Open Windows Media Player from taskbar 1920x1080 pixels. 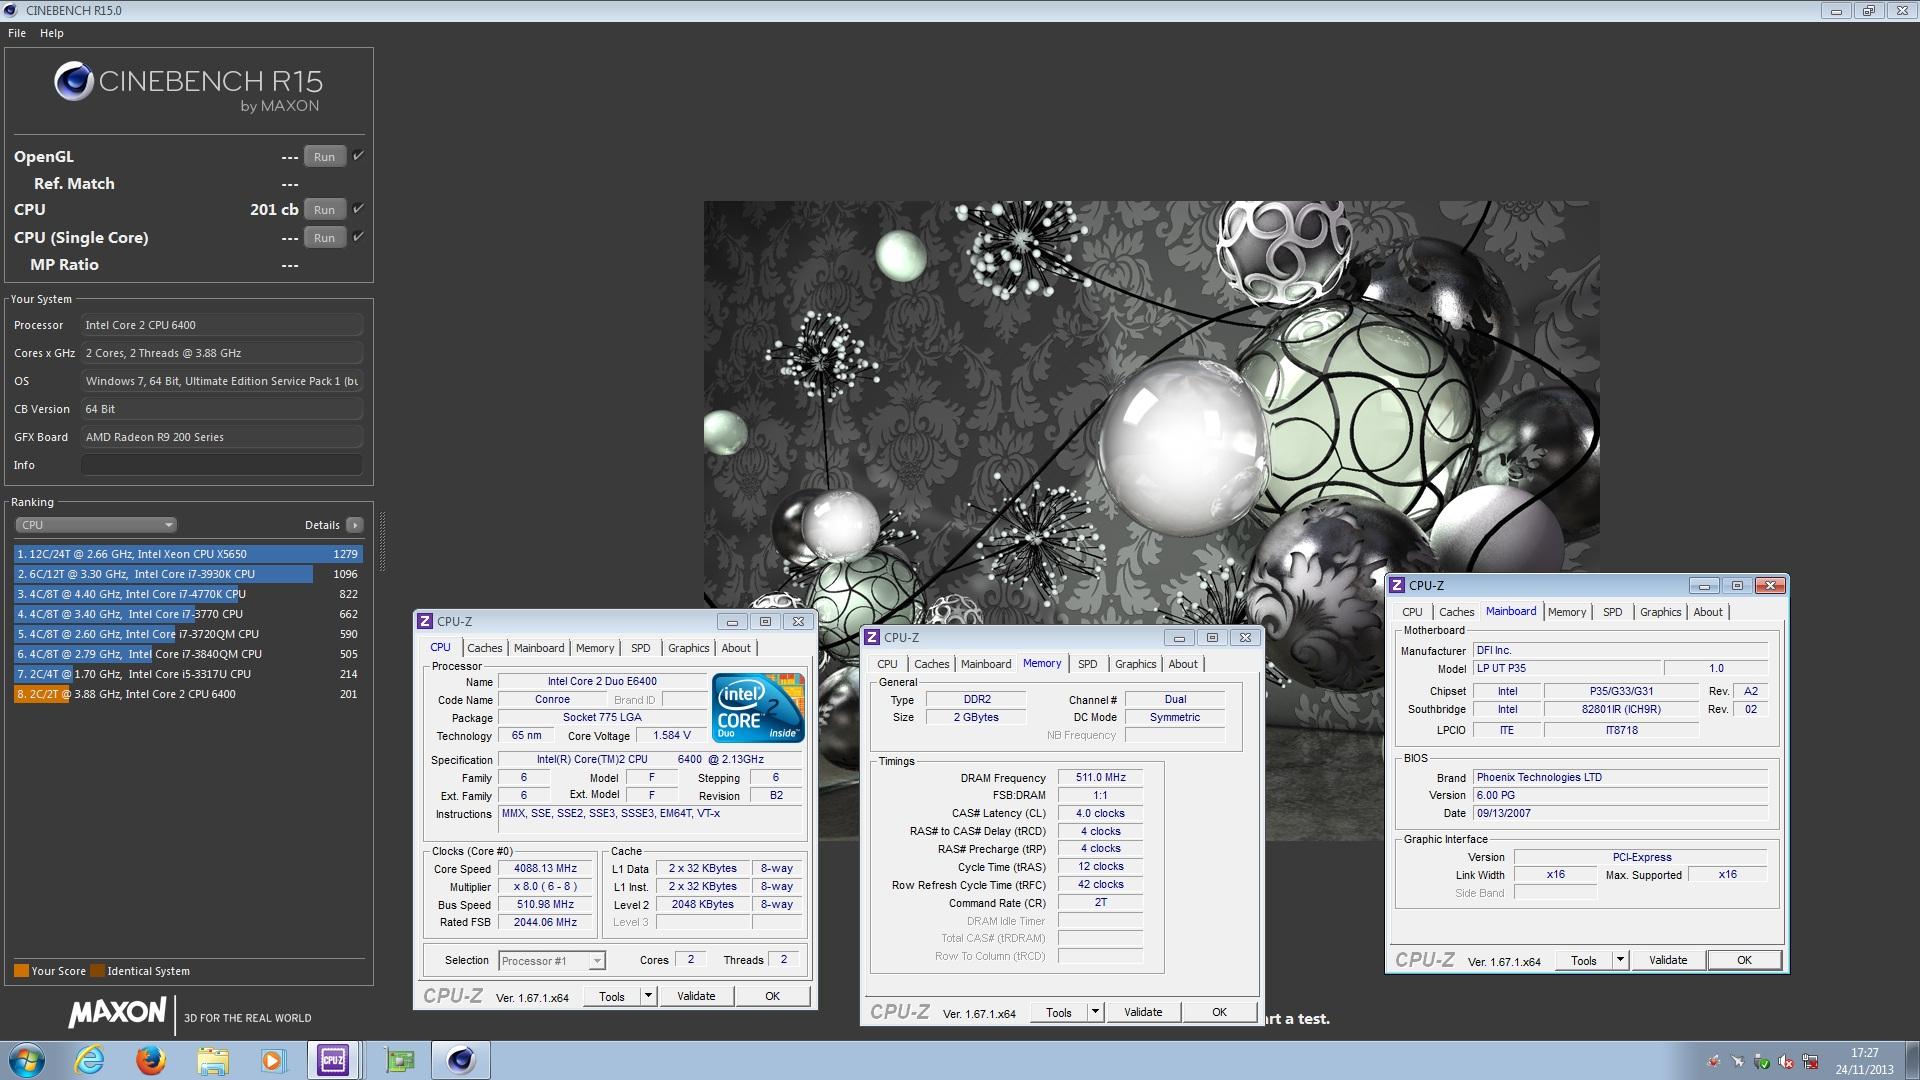click(x=273, y=1060)
